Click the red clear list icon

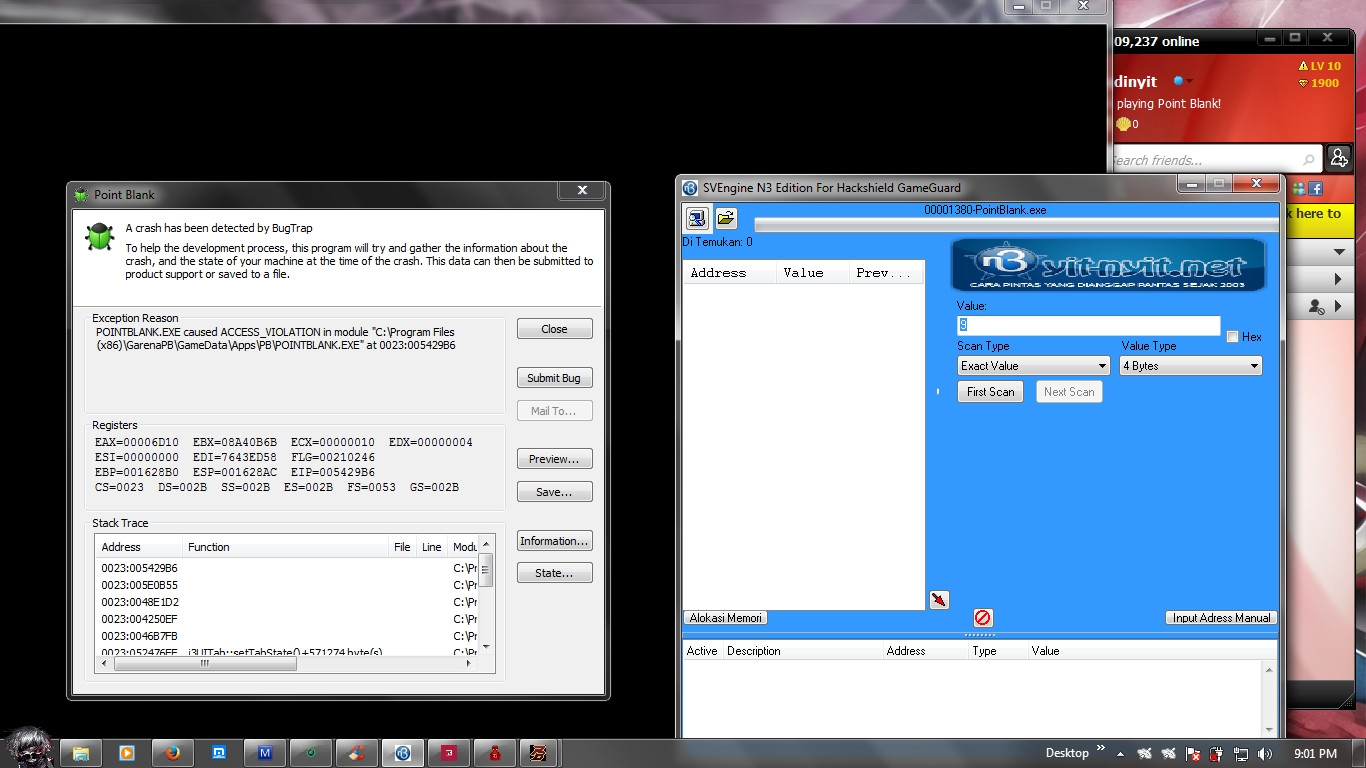pyautogui.click(x=983, y=618)
